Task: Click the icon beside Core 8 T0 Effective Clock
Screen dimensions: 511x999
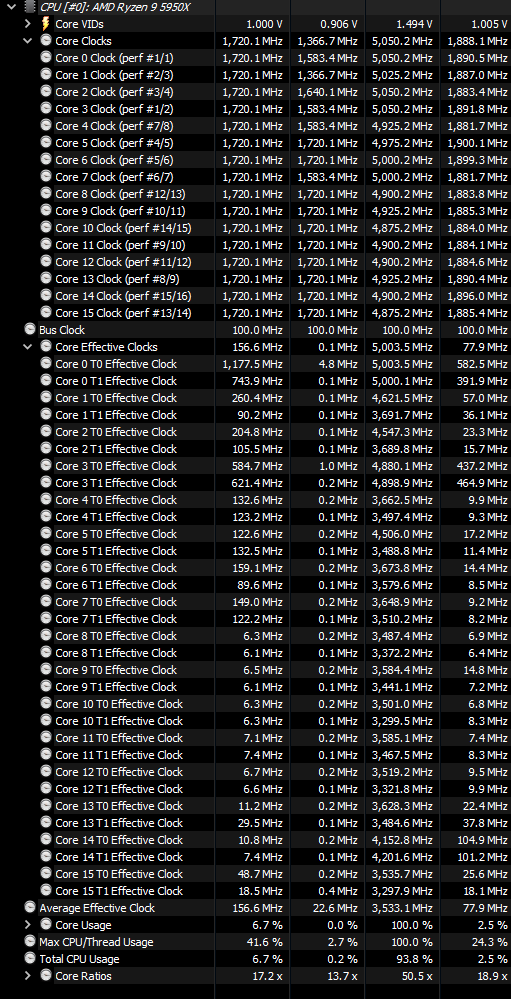Action: (45, 635)
